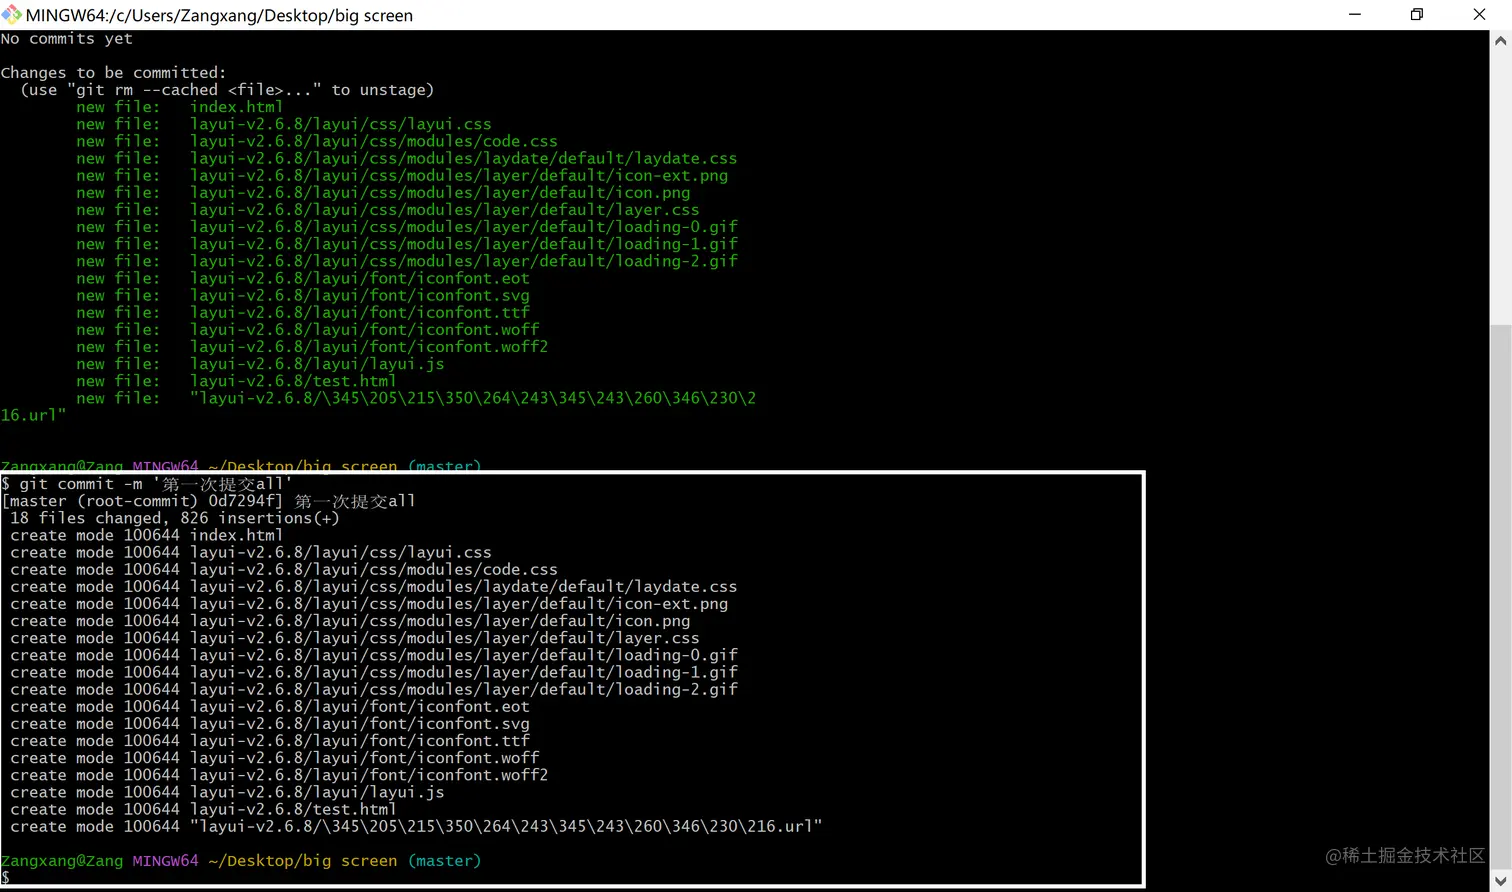Click the scrollbar down arrow
Image resolution: width=1512 pixels, height=892 pixels.
[x=1501, y=881]
